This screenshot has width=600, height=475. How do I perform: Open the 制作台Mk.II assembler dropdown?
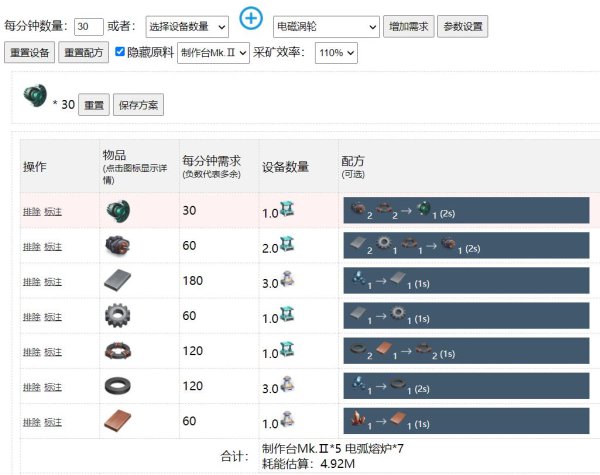[213, 52]
